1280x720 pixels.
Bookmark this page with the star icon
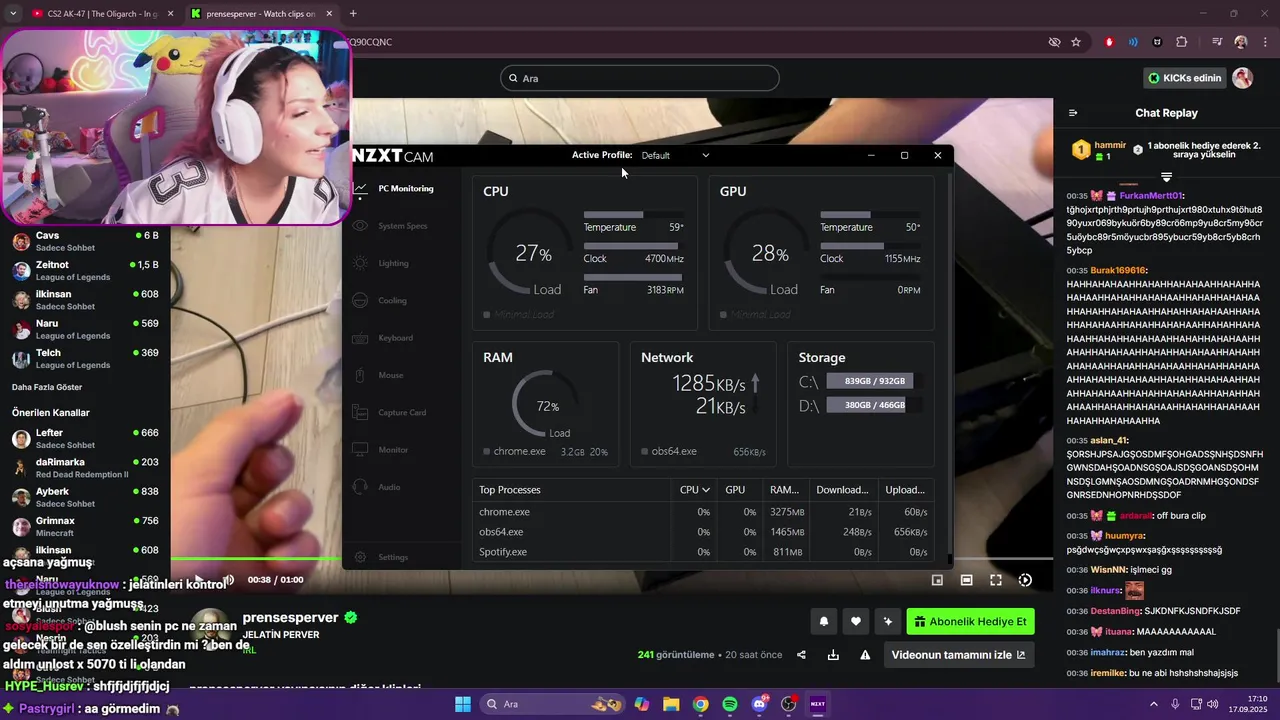[x=1076, y=42]
